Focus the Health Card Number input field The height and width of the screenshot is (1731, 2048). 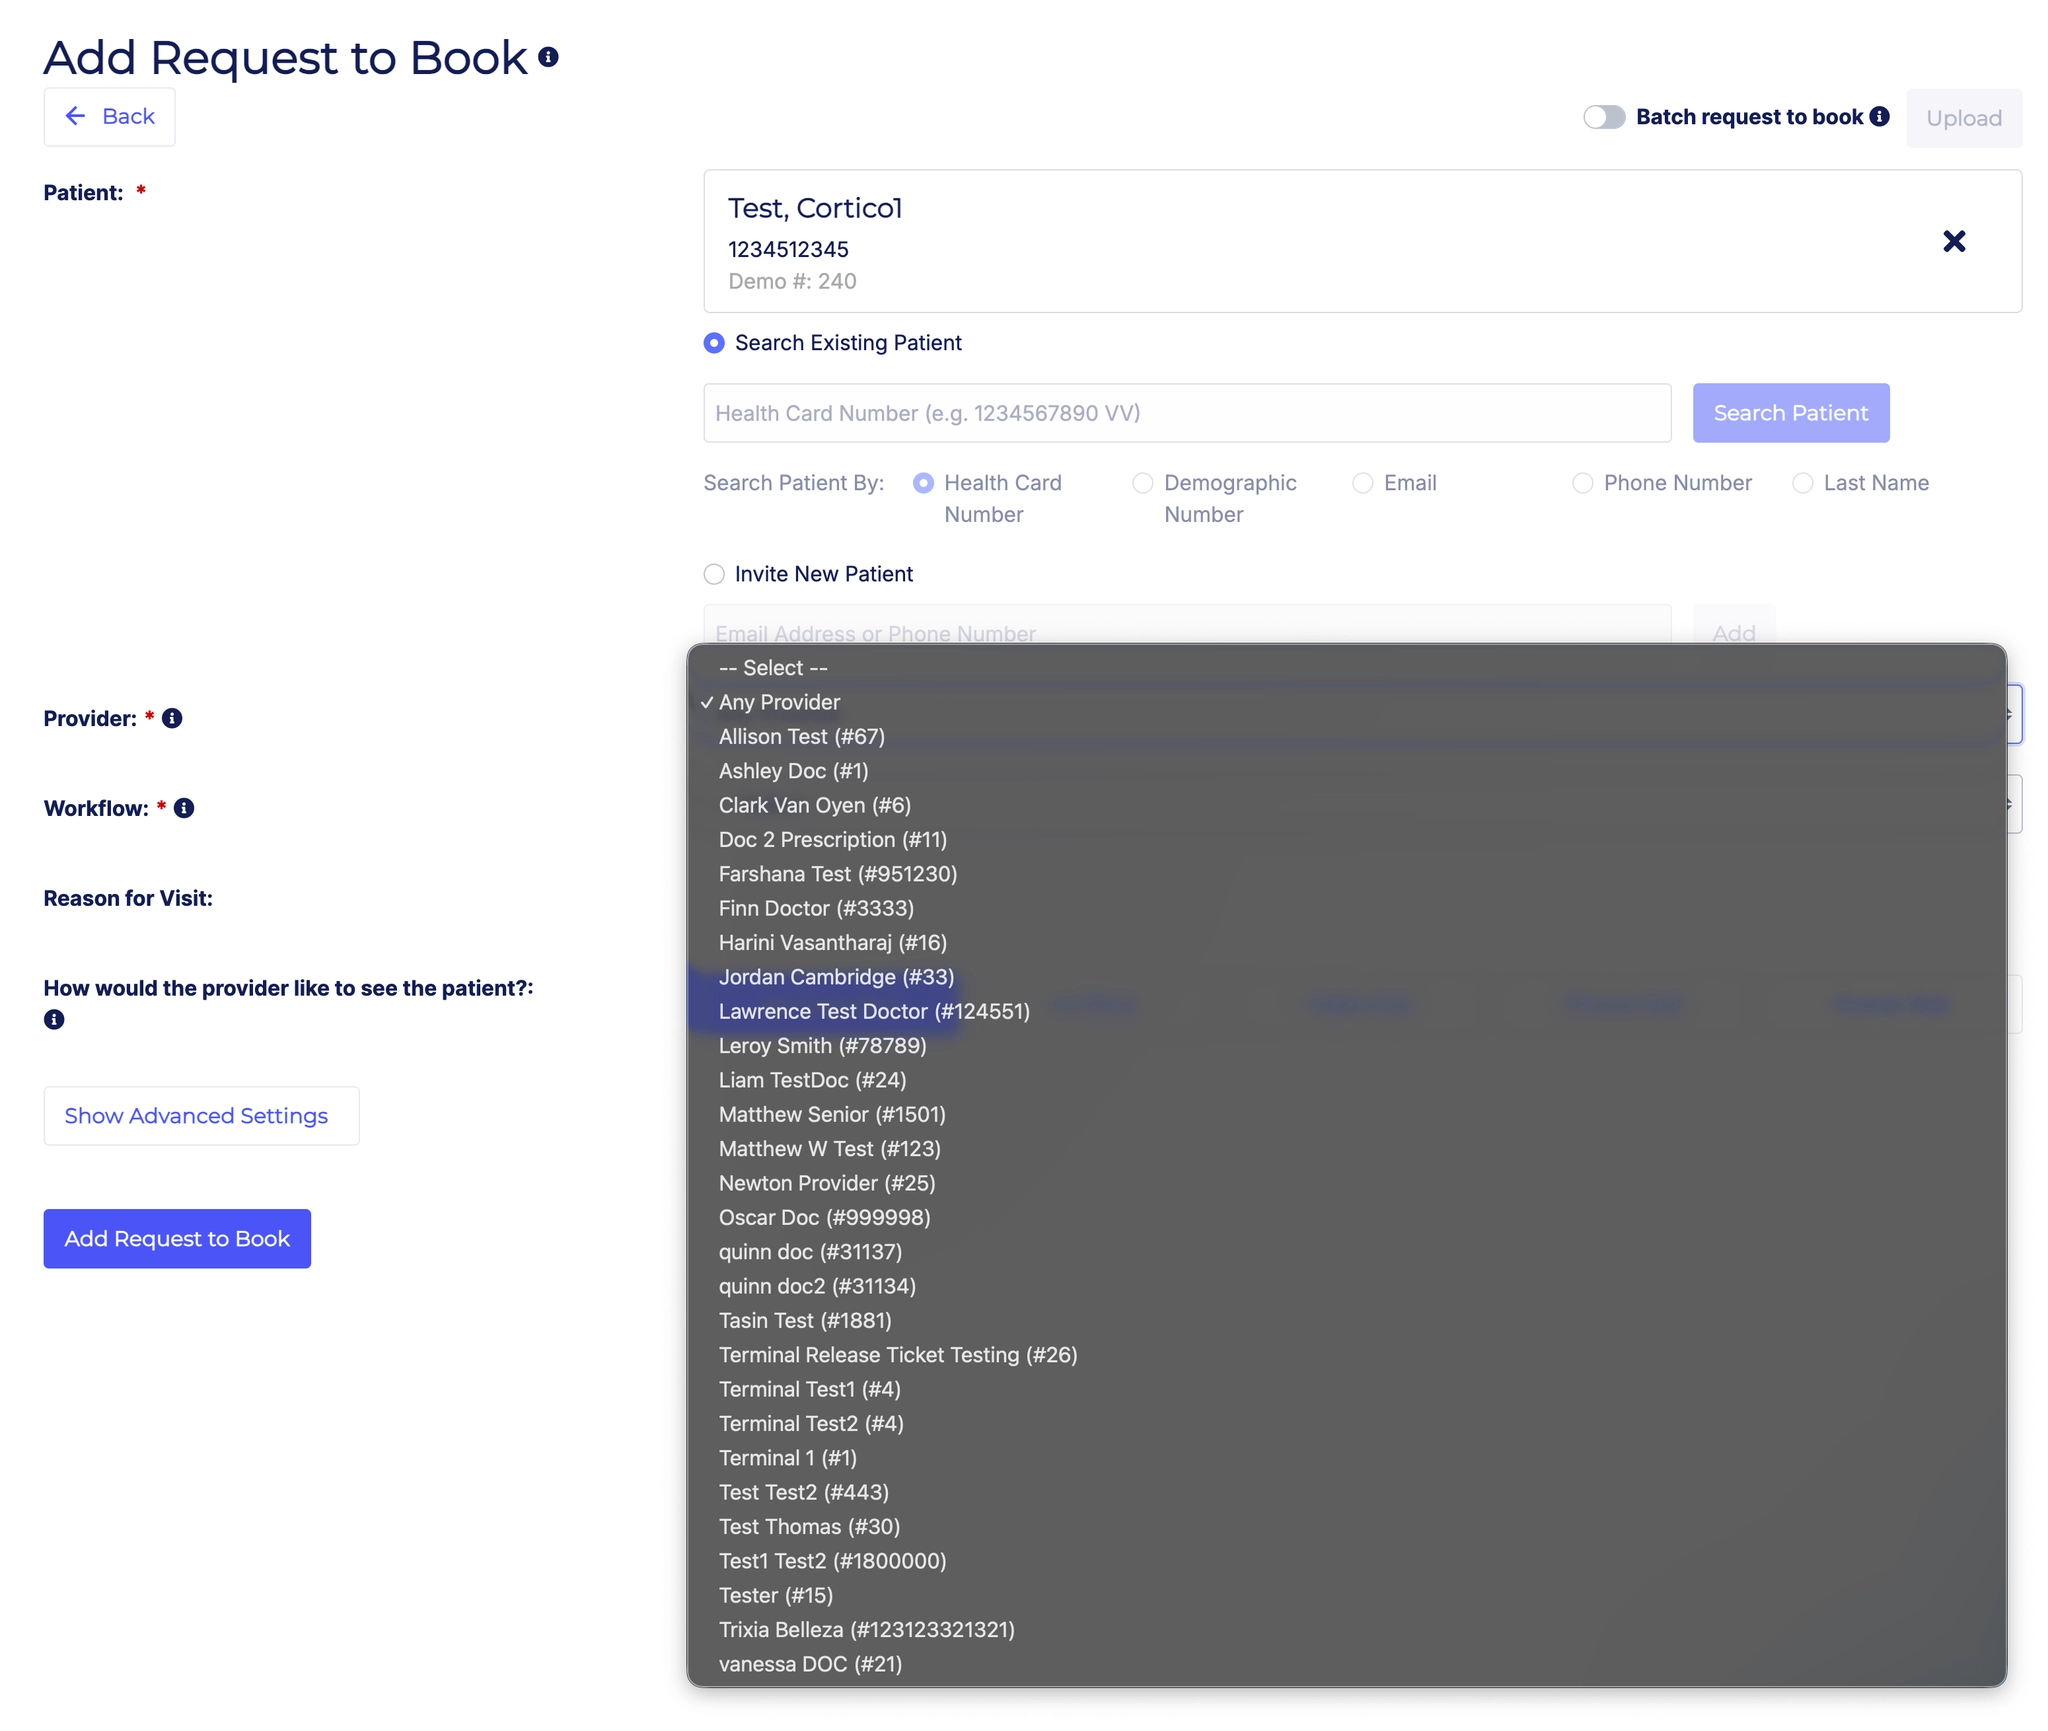coord(1187,413)
